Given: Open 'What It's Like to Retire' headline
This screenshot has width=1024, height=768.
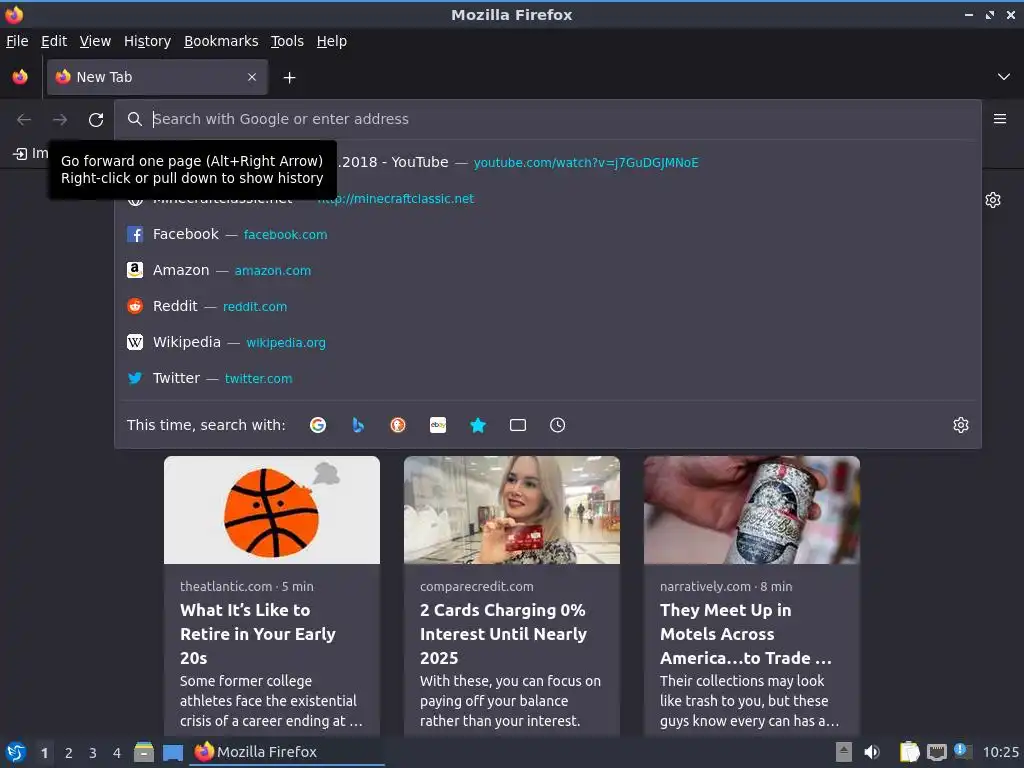Looking at the screenshot, I should coord(258,634).
